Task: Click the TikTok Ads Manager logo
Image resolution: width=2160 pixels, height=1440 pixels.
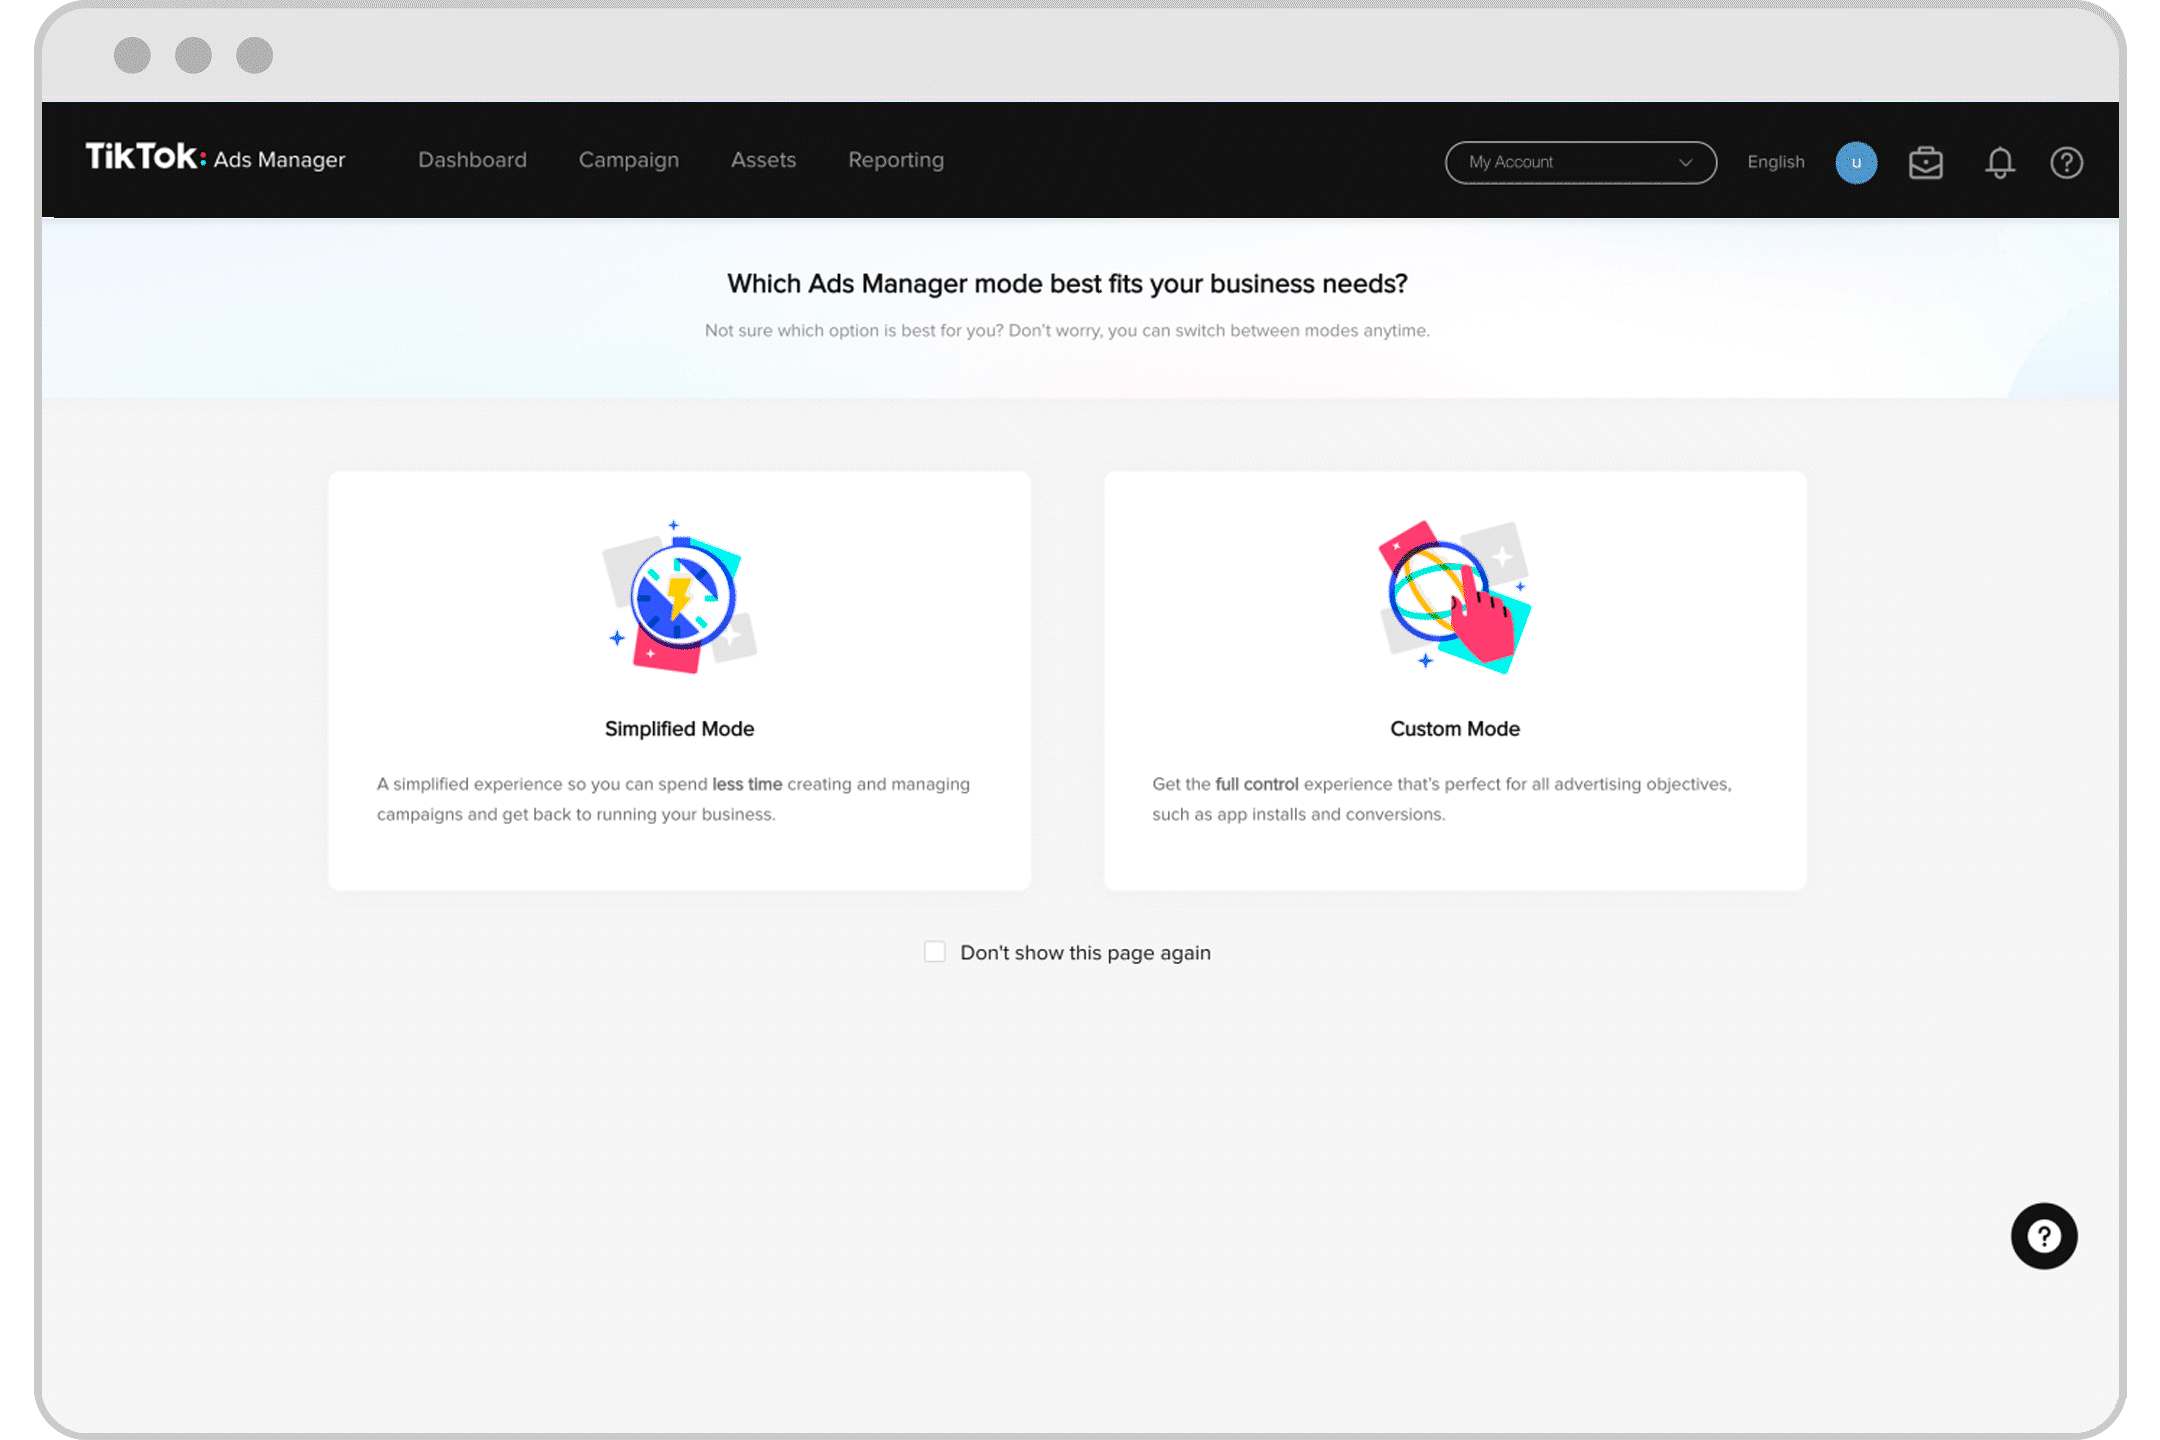Action: pos(215,159)
